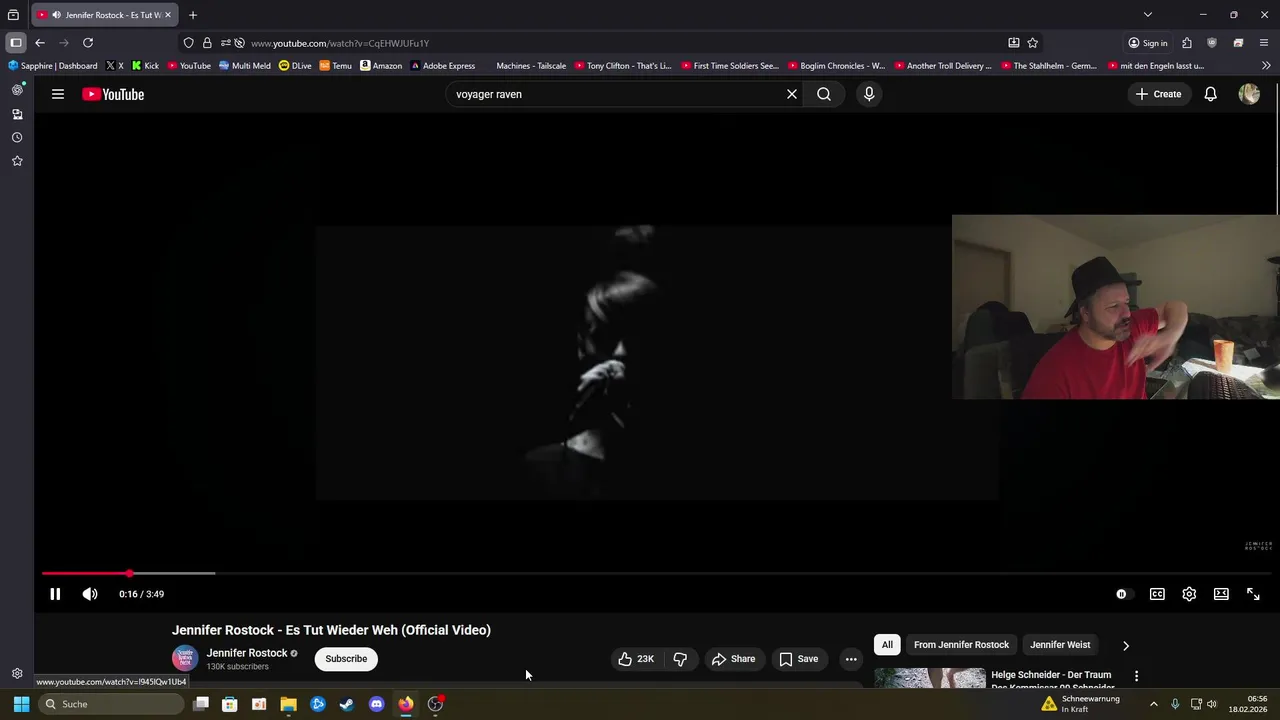Open Discord from taskbar

pyautogui.click(x=376, y=704)
